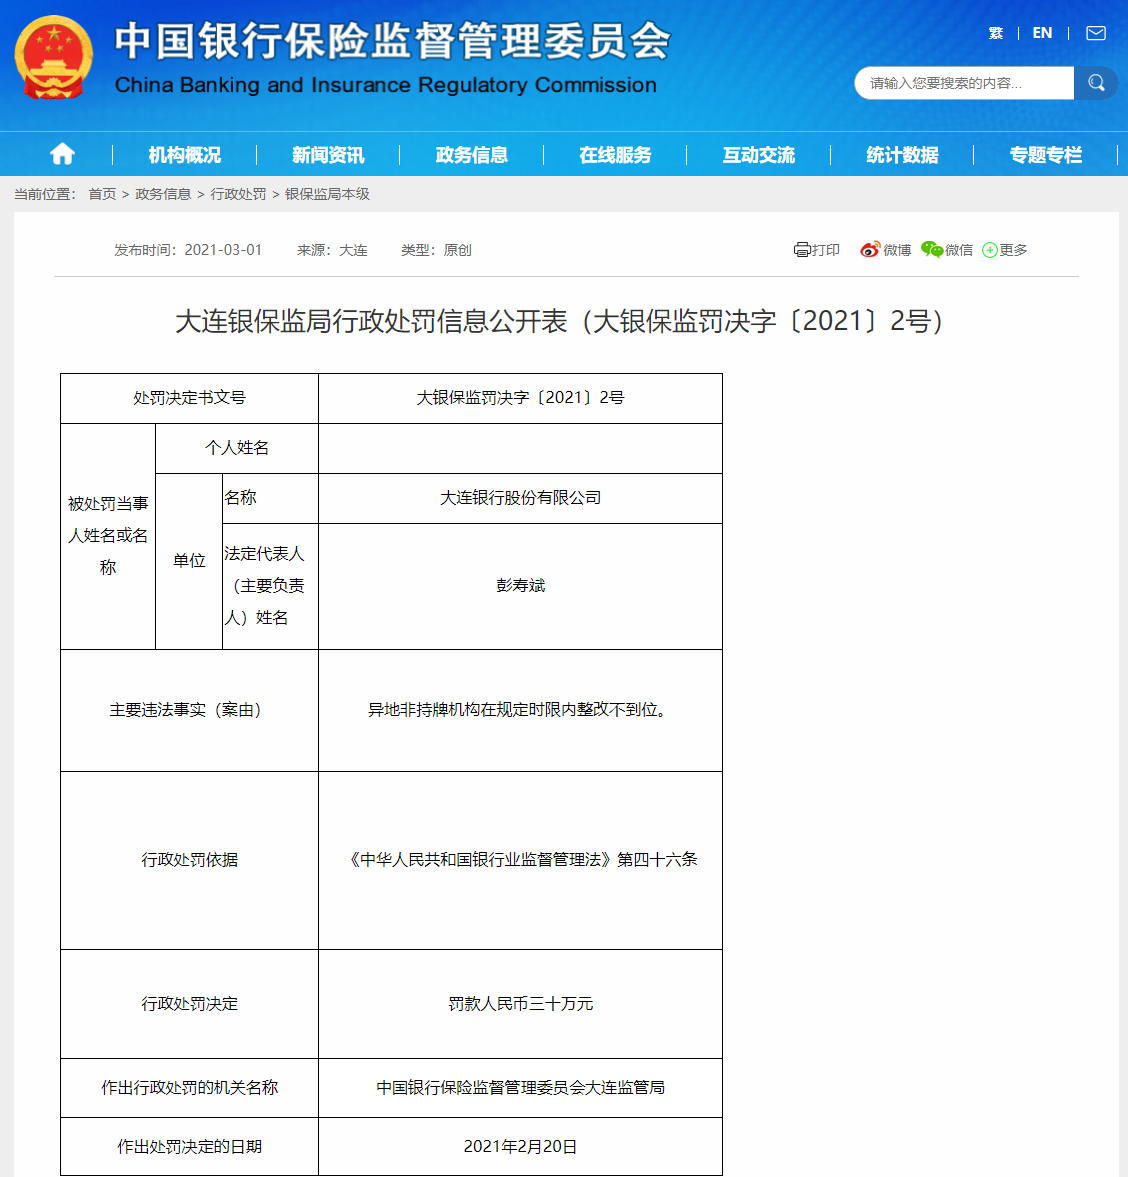This screenshot has width=1128, height=1177.
Task: Click the 更多 share options label
Action: pos(1013,250)
